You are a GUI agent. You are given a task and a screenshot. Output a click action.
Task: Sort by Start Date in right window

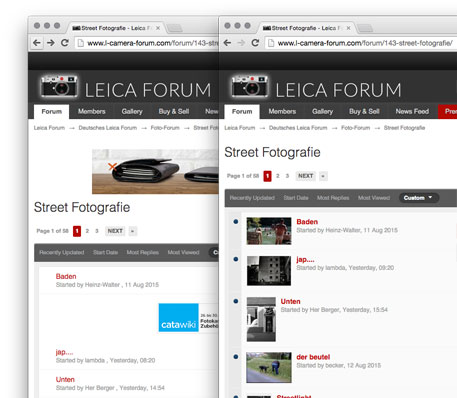tap(296, 198)
